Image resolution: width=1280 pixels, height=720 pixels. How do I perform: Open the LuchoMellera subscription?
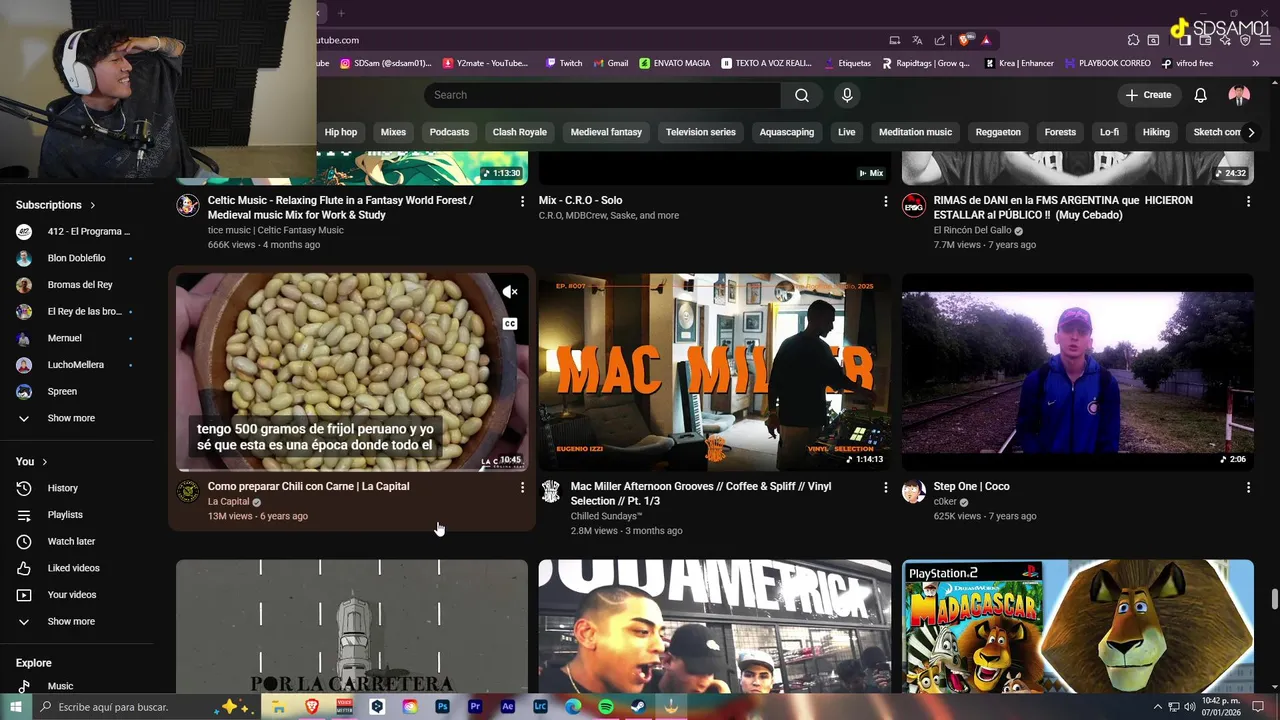tap(75, 365)
